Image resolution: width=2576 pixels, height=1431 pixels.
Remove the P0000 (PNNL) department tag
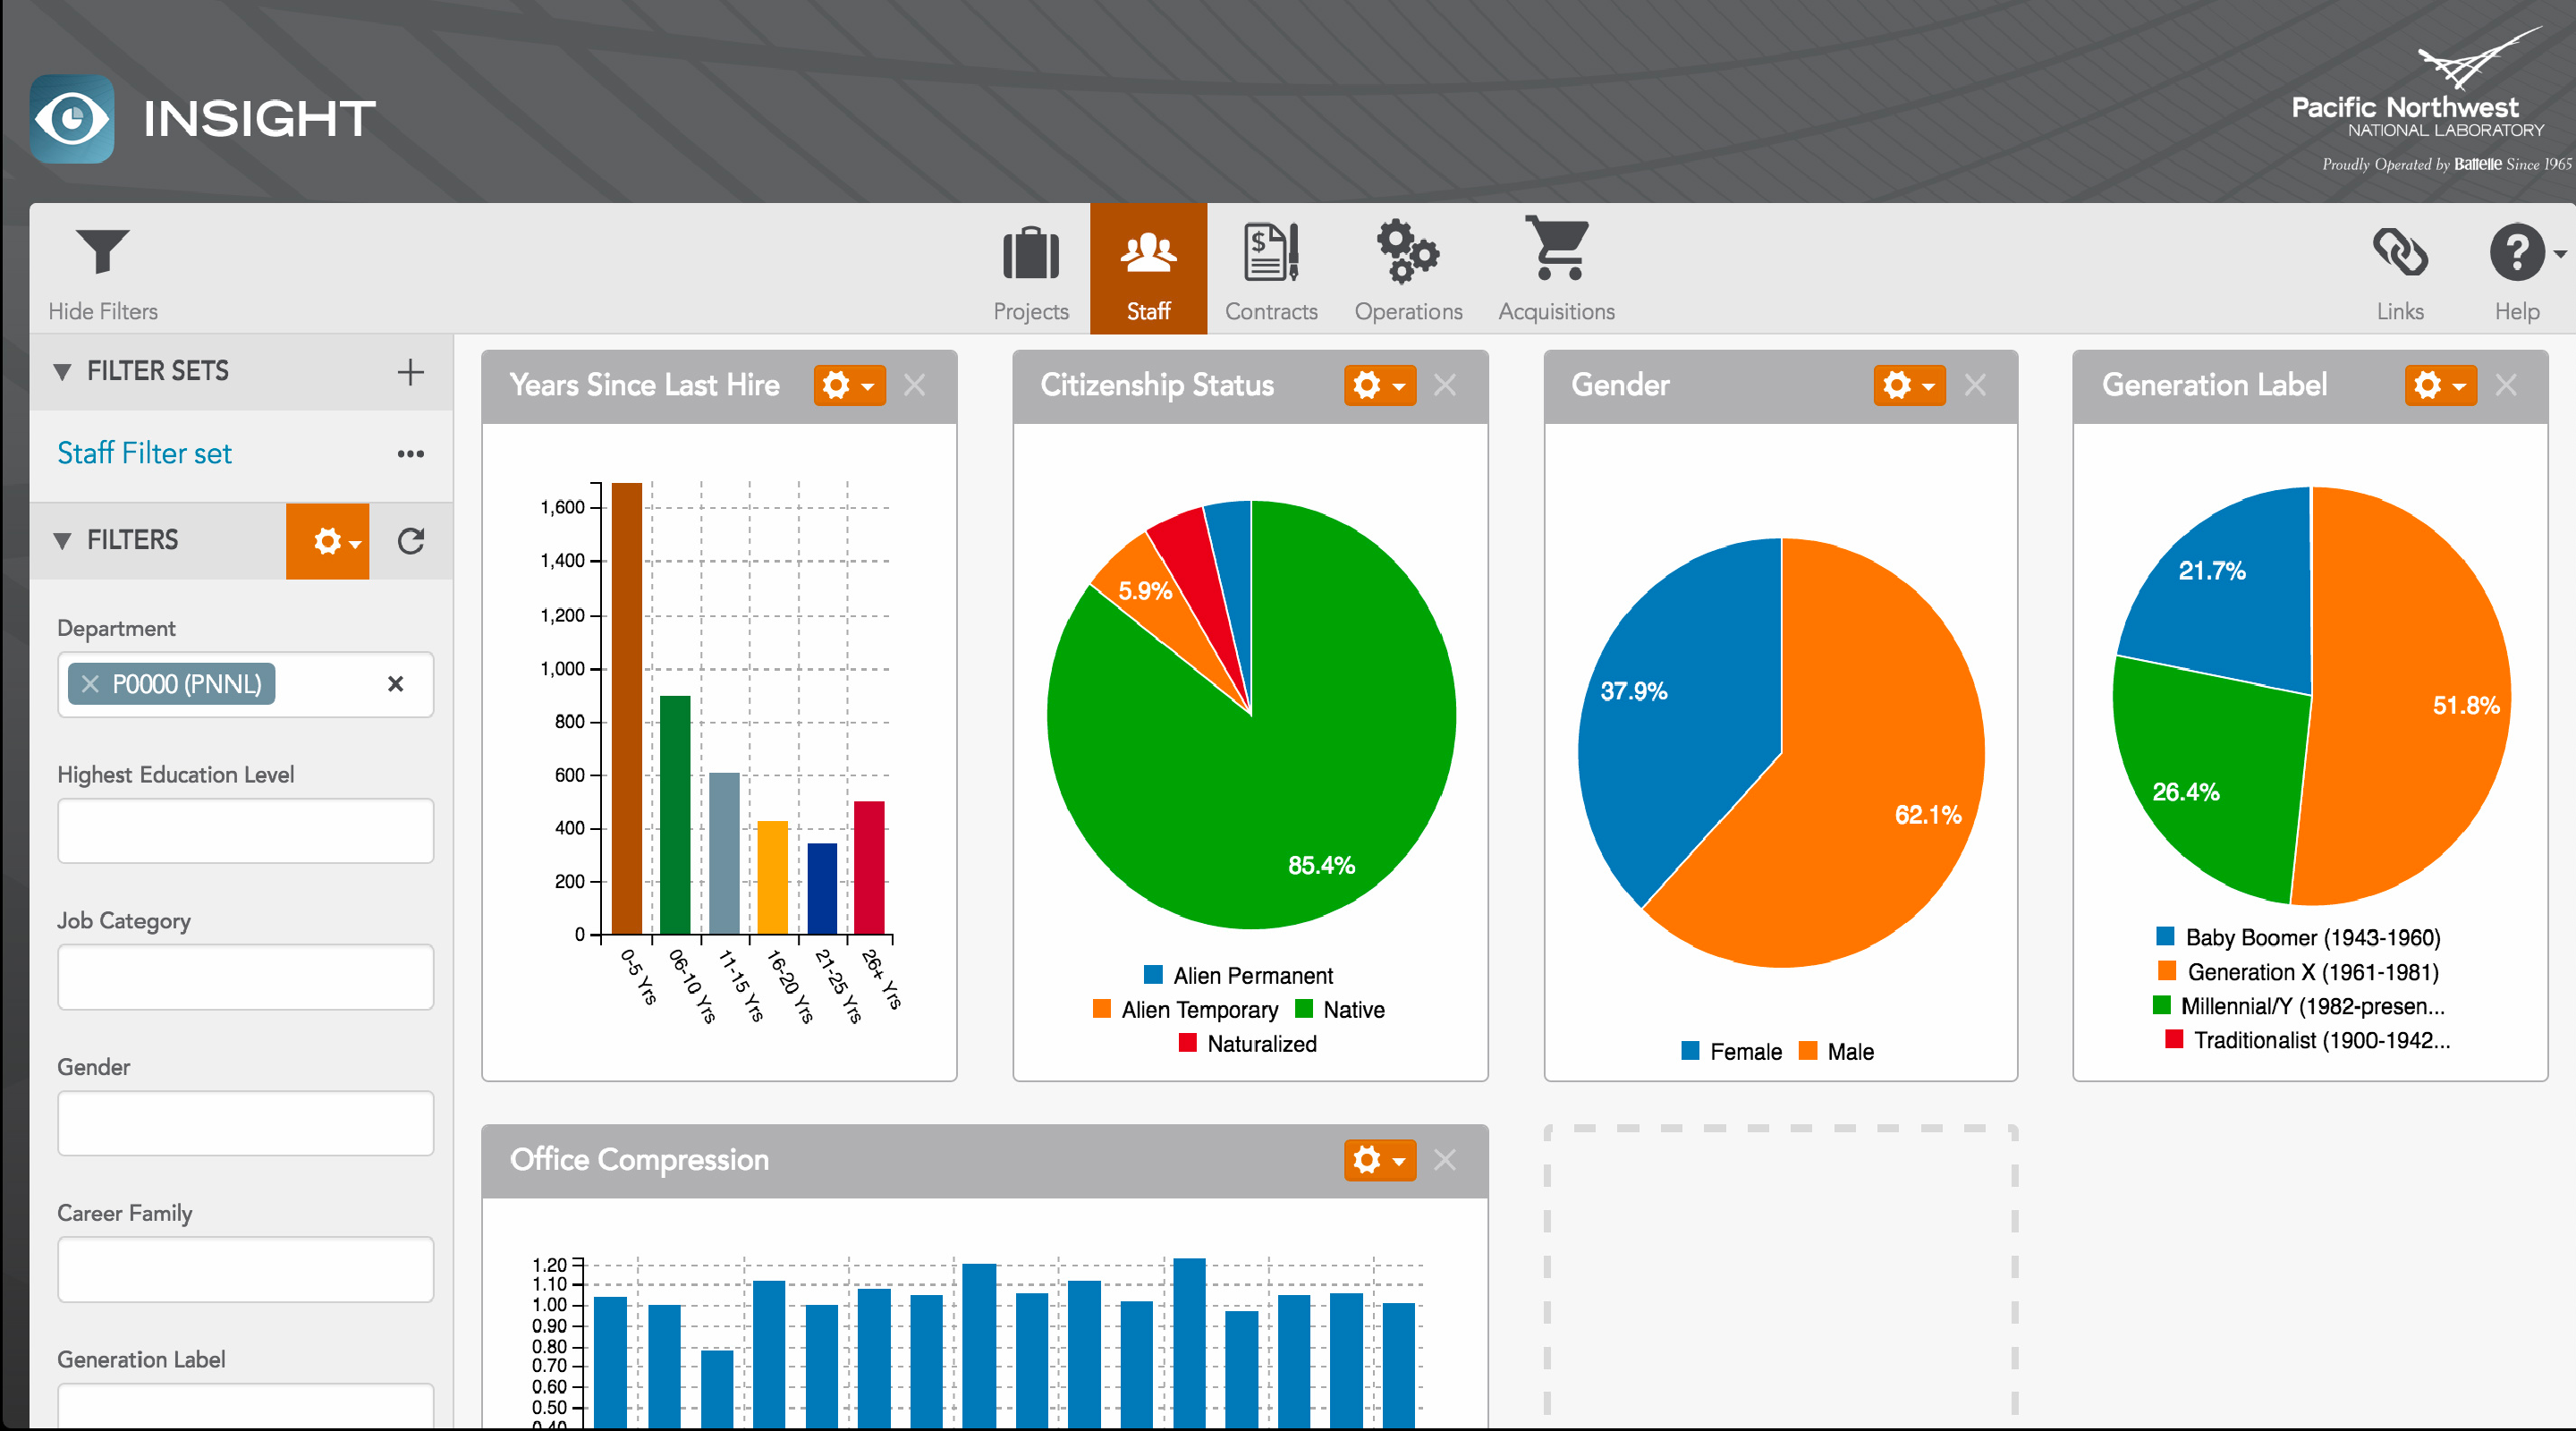[x=90, y=684]
